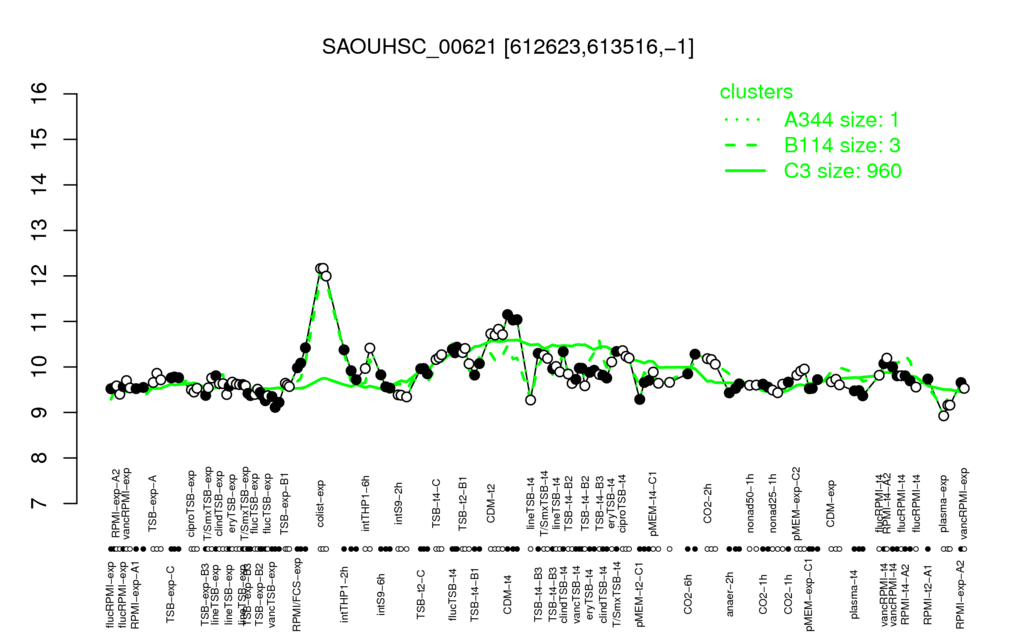
Task: Click y-axis tick label 11
Action: point(40,321)
